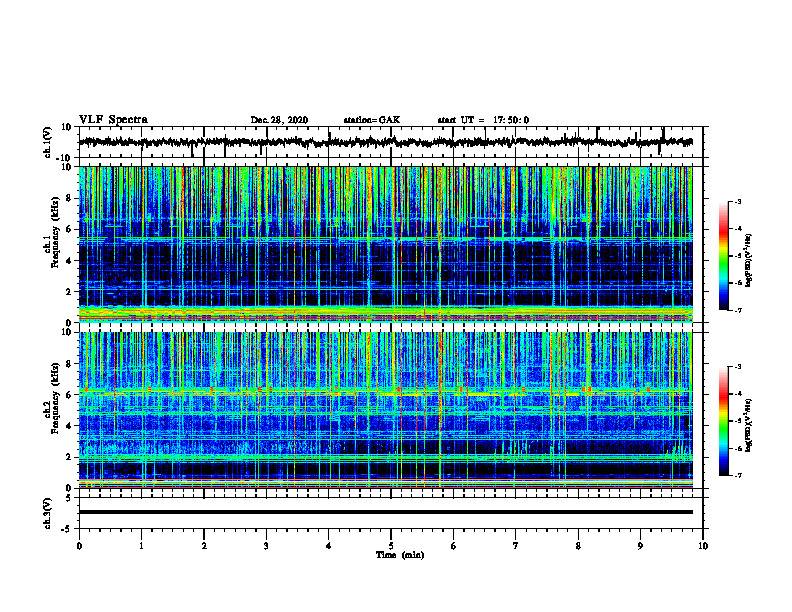
Task: Click the "-7" label on ch.2 color bar
Action: [x=737, y=475]
